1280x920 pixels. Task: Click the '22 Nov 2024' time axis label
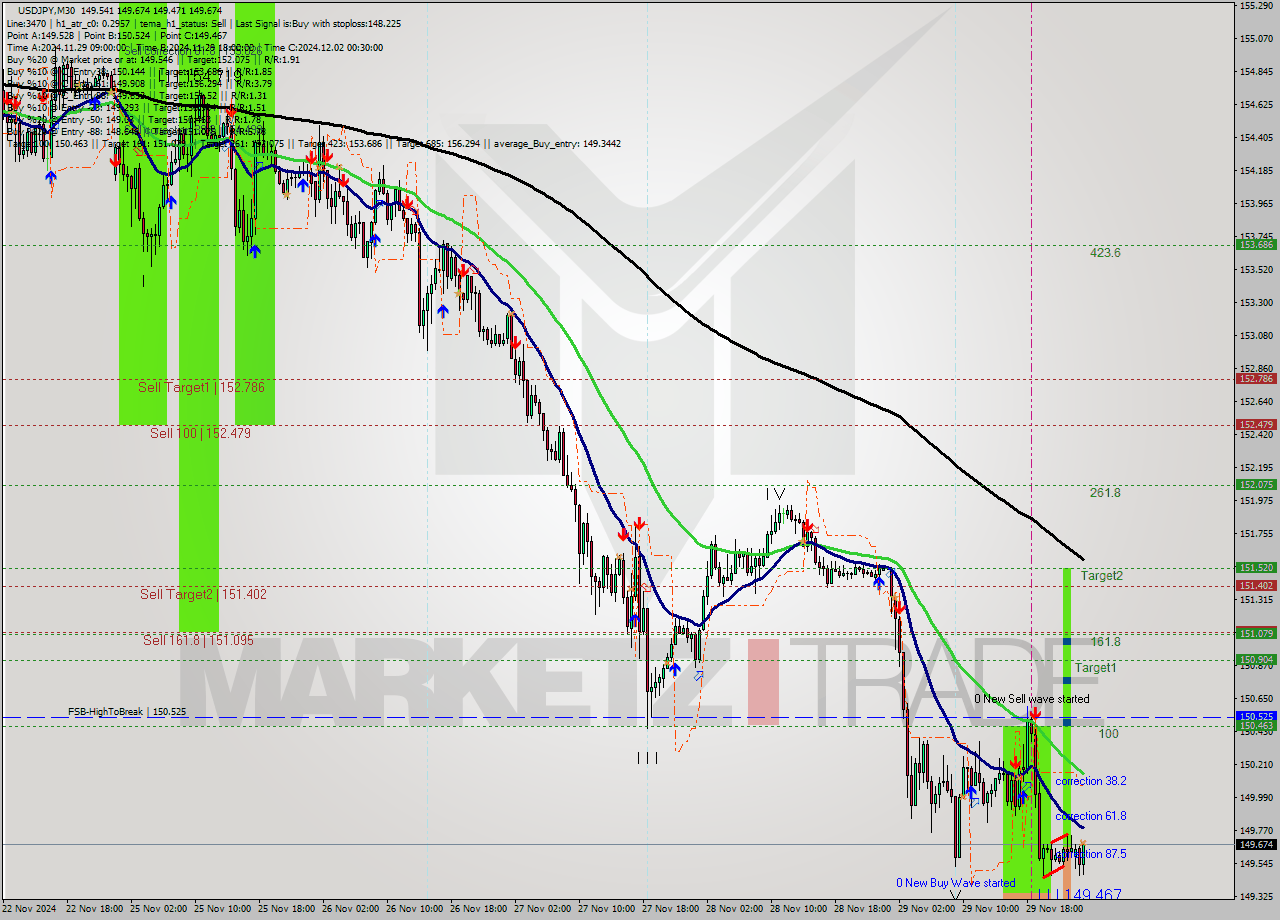pyautogui.click(x=28, y=909)
